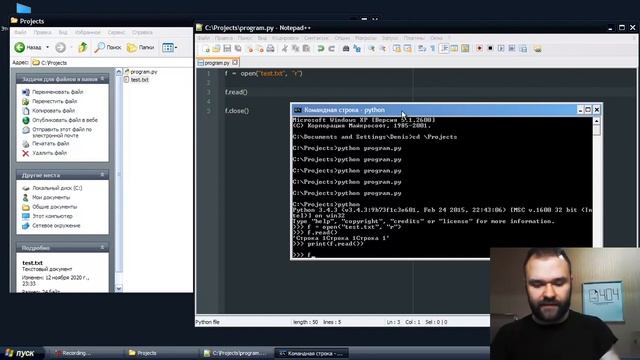Click the Zoom Out icon in Notepad++
The height and width of the screenshot is (360, 640).
click(x=383, y=49)
